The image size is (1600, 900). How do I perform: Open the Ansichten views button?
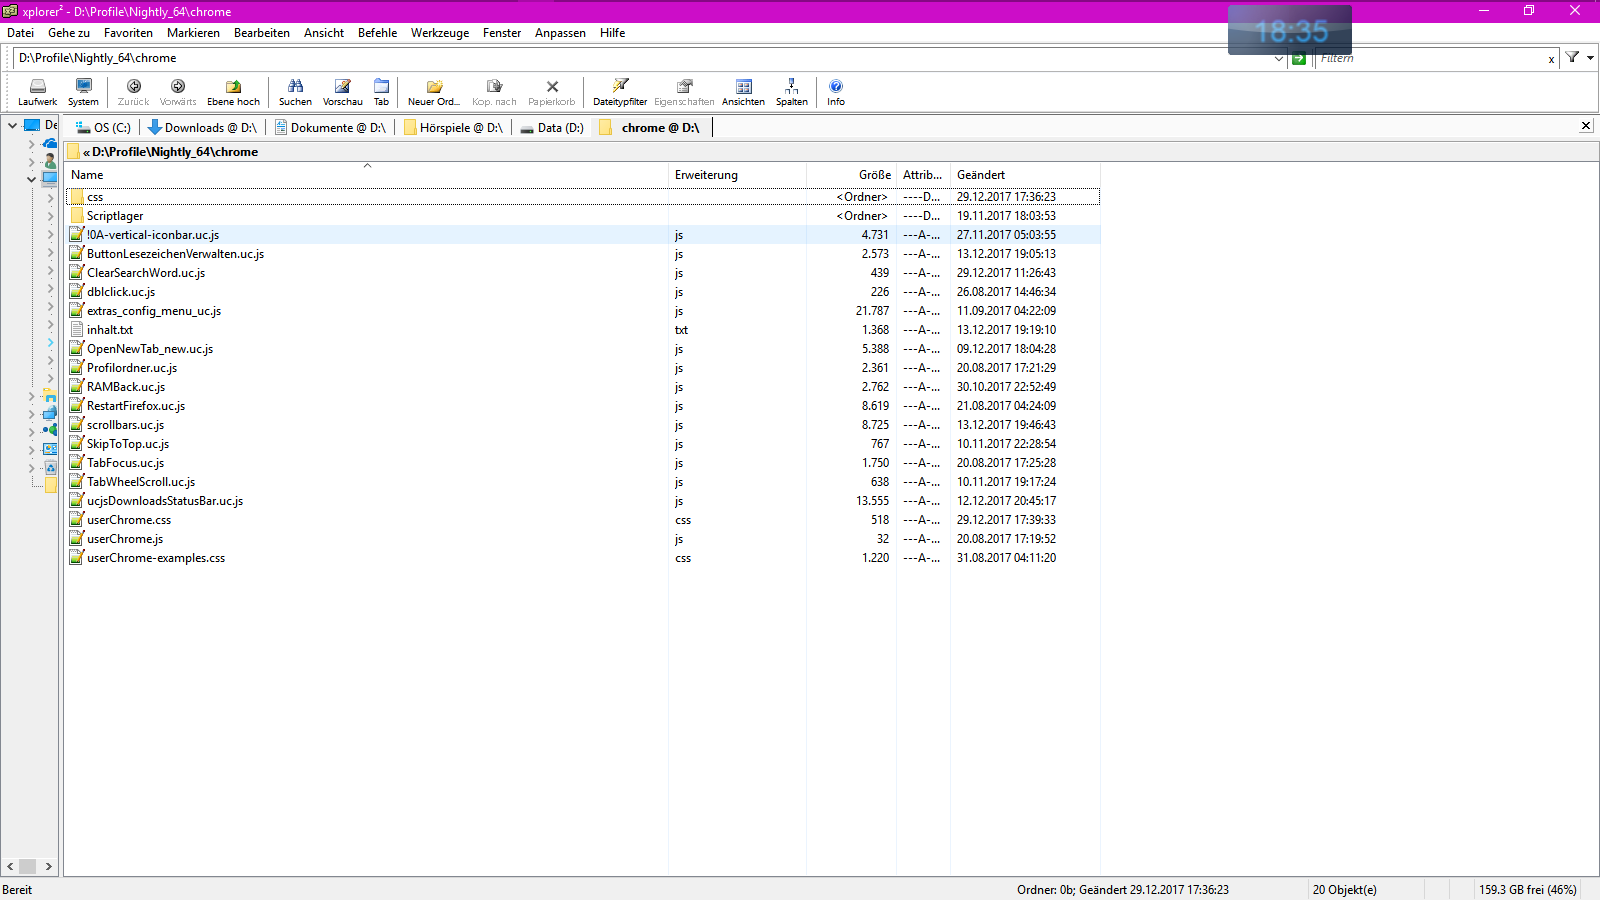point(743,92)
